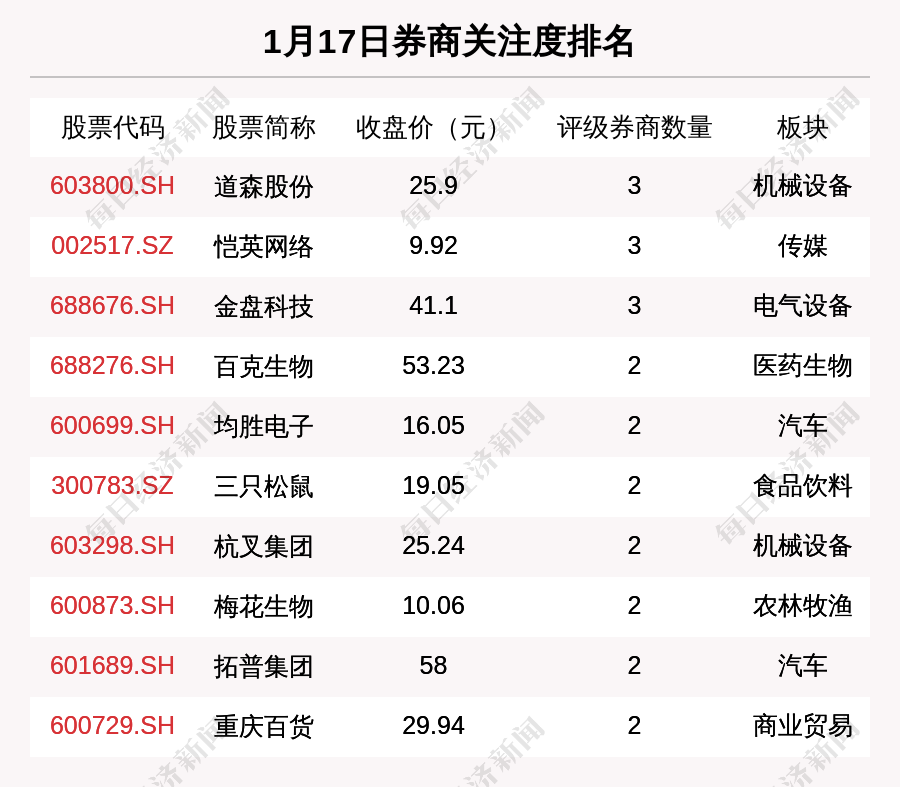Select stock name 三只松鼠
The height and width of the screenshot is (787, 900).
click(263, 486)
